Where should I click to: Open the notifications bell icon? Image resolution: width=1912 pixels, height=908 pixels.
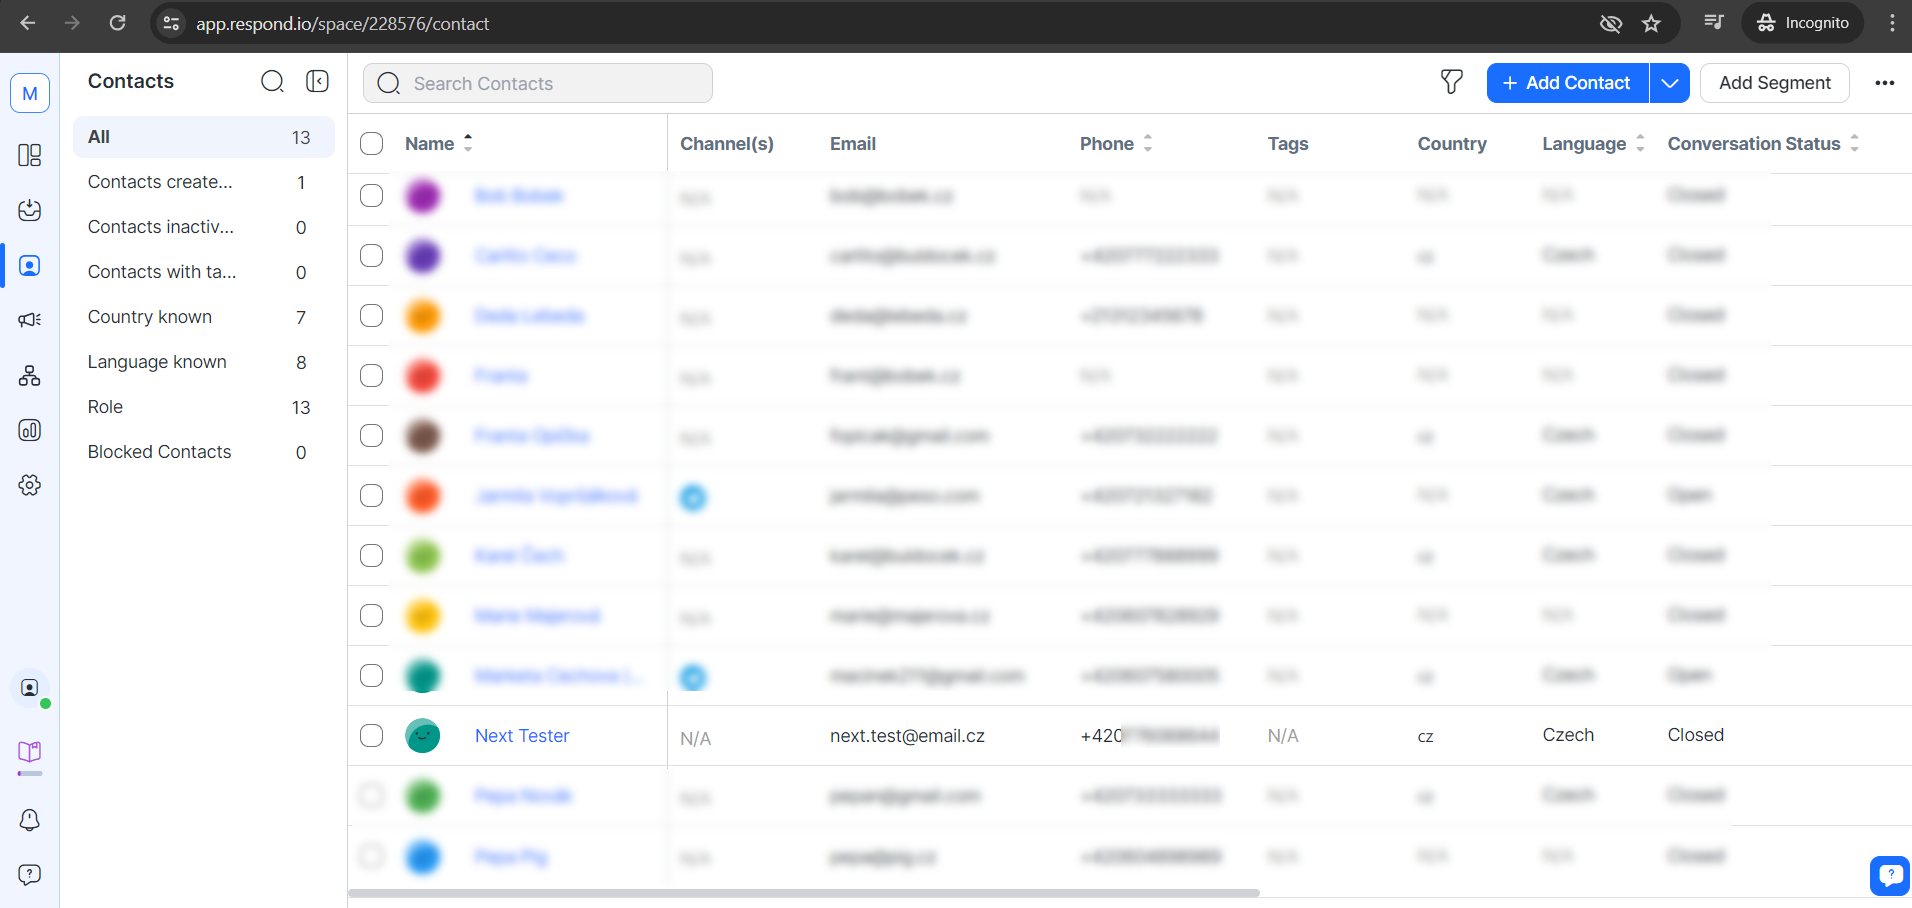pyautogui.click(x=30, y=820)
